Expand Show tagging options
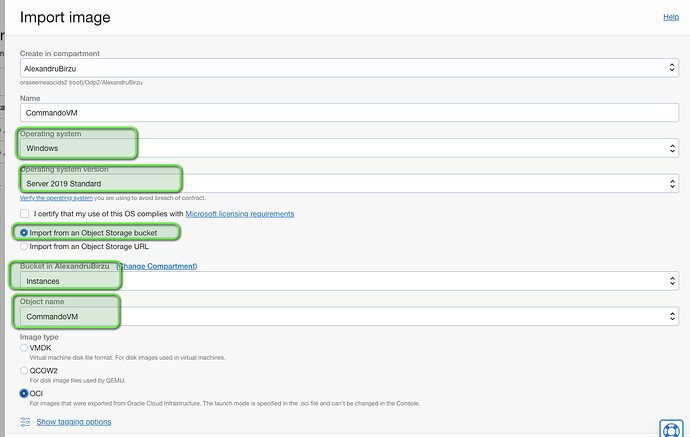 (73, 422)
